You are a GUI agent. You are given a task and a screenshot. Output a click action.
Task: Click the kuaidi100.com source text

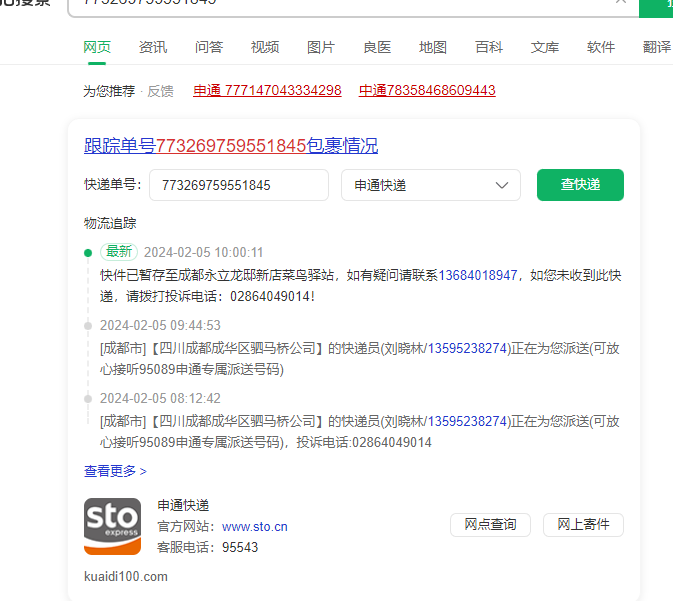pos(126,577)
